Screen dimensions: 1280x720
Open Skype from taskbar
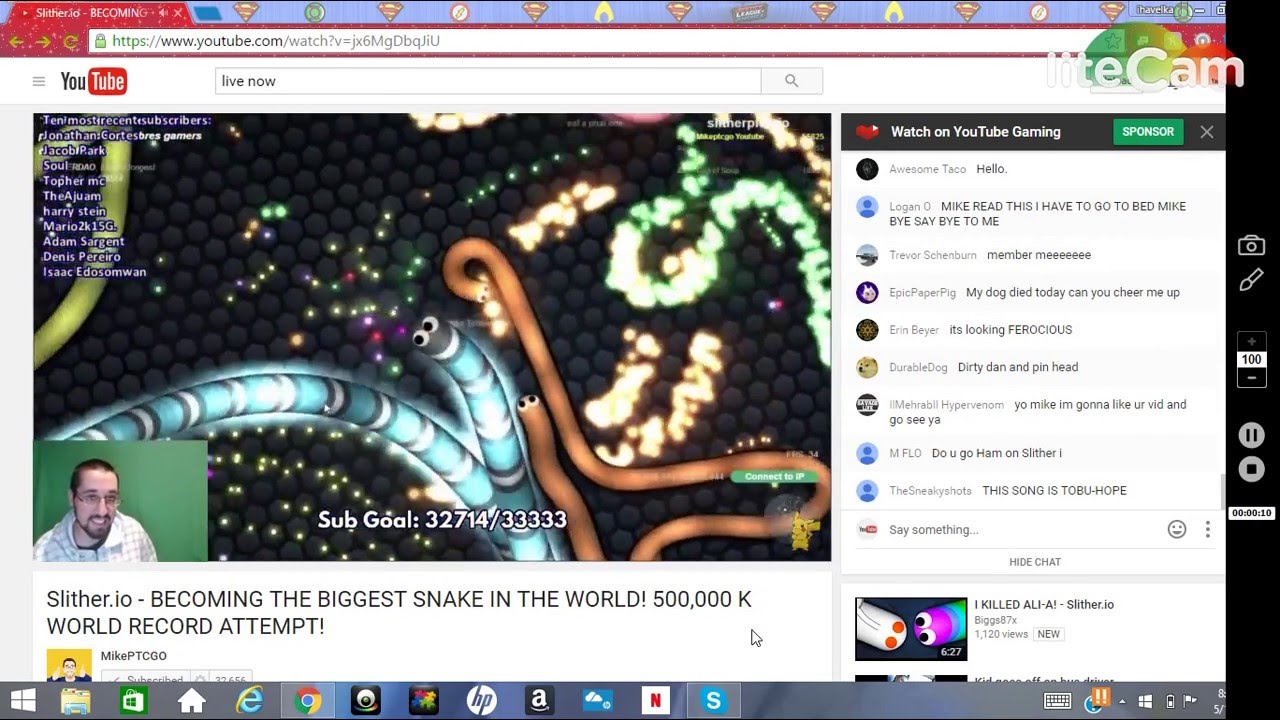click(713, 701)
